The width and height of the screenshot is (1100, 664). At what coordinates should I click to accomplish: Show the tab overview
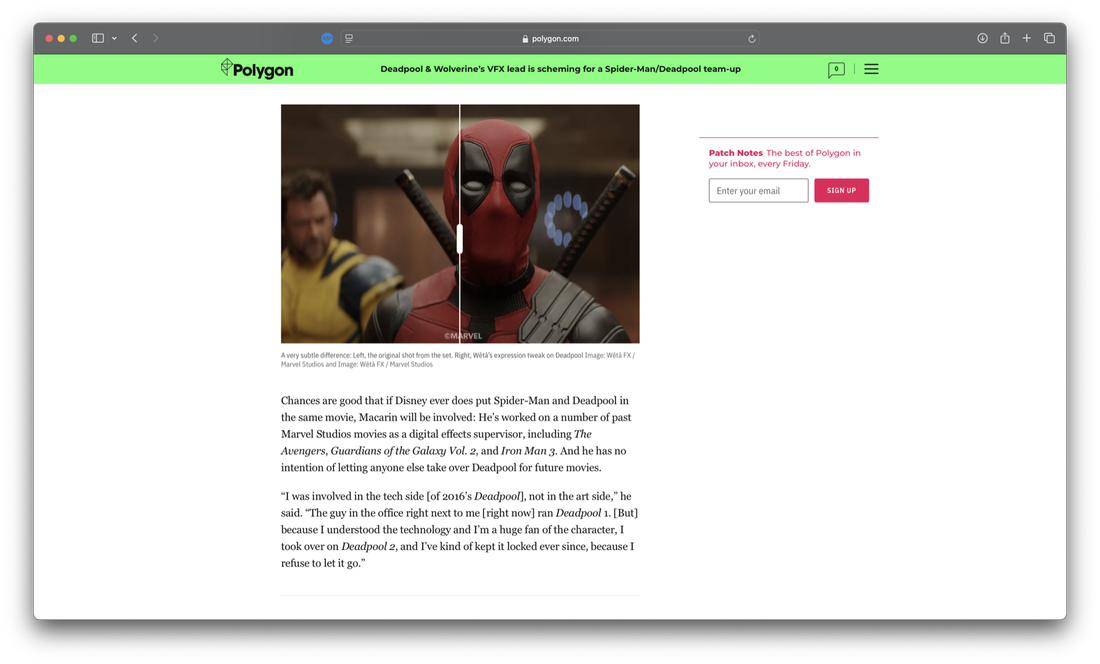(1049, 39)
